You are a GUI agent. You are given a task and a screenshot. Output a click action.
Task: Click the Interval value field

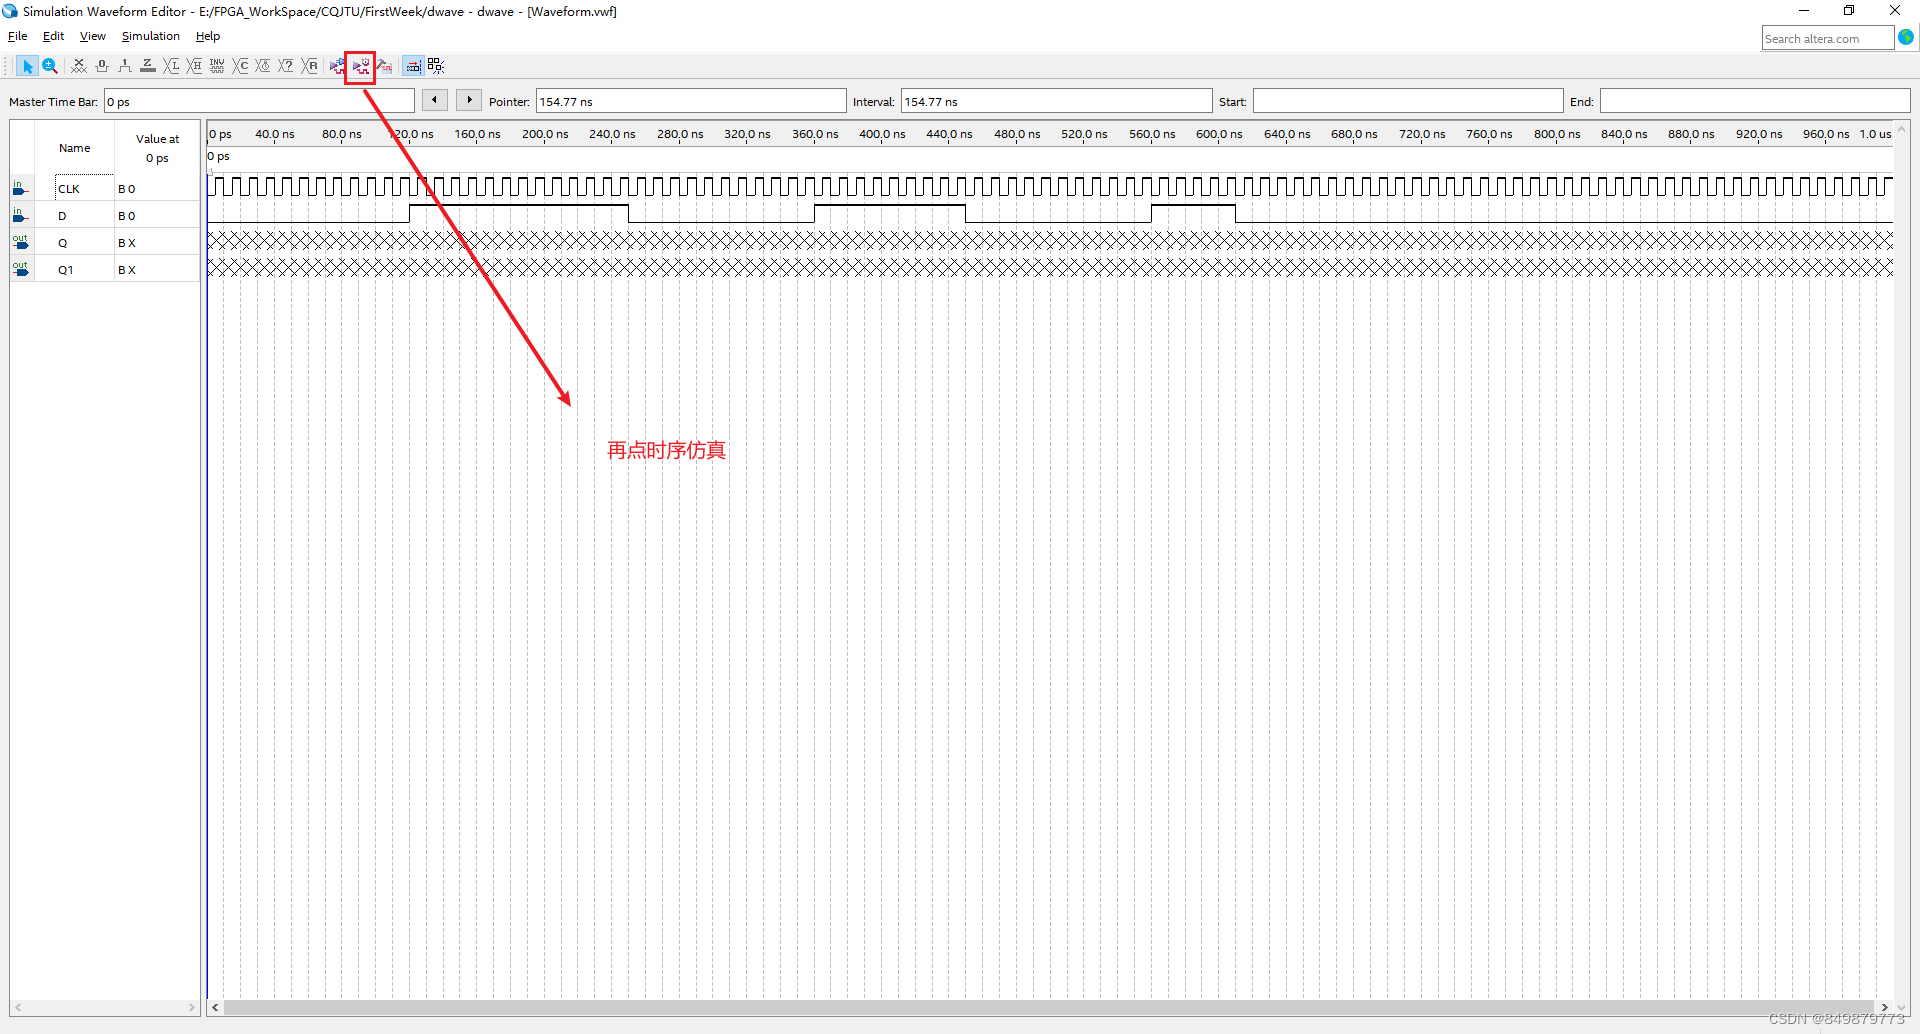(1057, 101)
